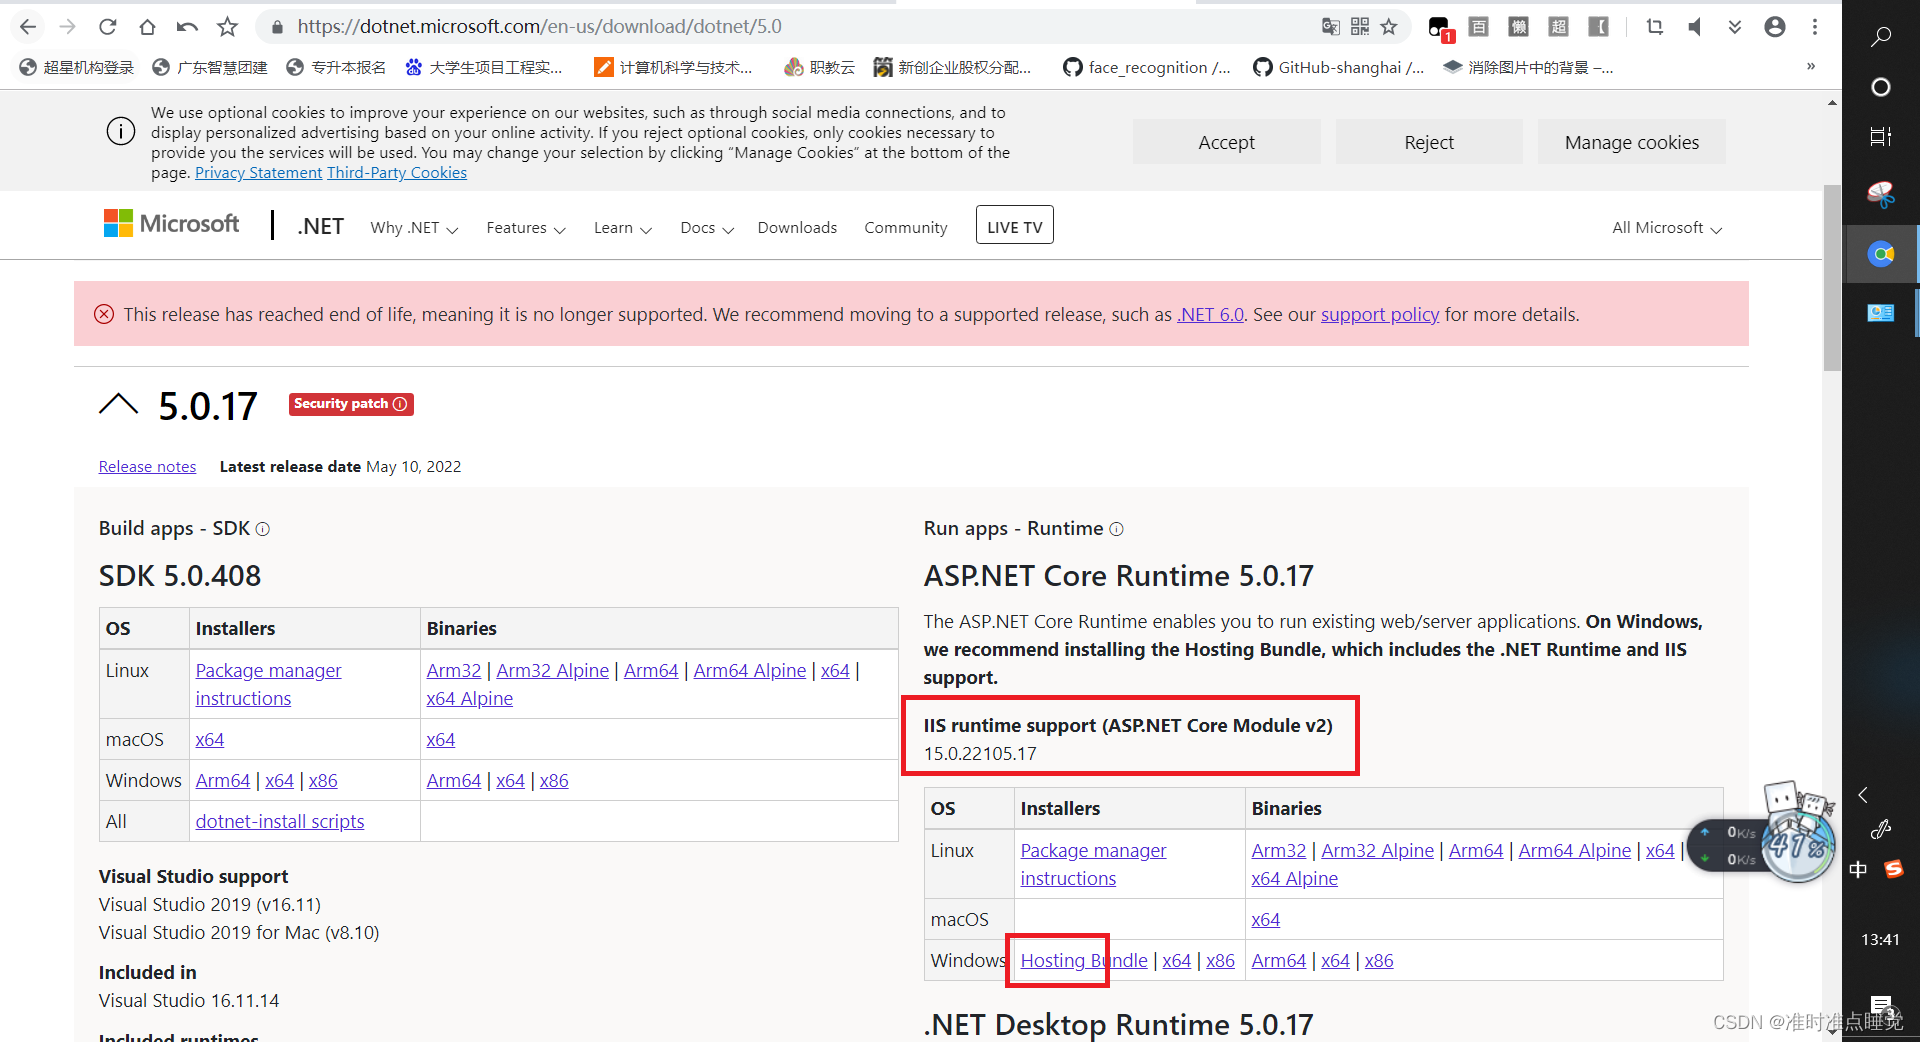Open the browser profile avatar
Screen dimensions: 1920x1042
(x=1775, y=27)
